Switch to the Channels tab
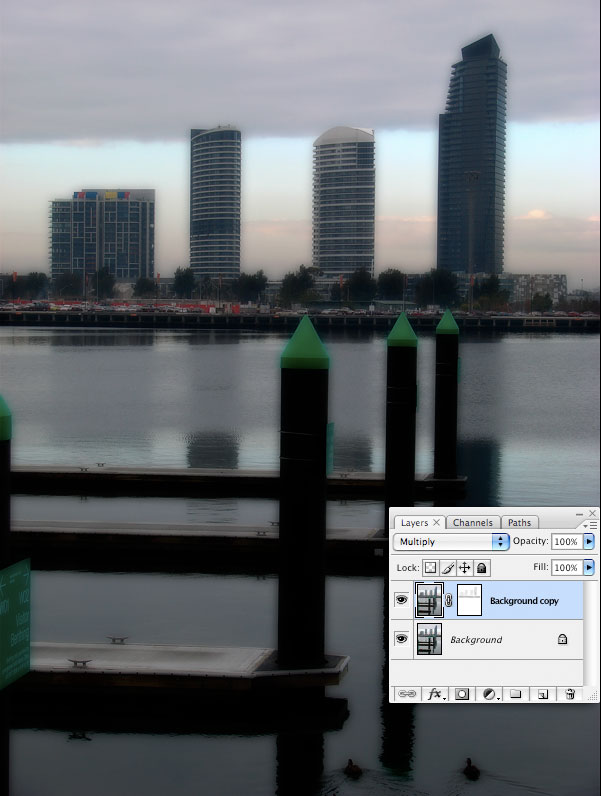The width and height of the screenshot is (601, 796). click(x=472, y=522)
